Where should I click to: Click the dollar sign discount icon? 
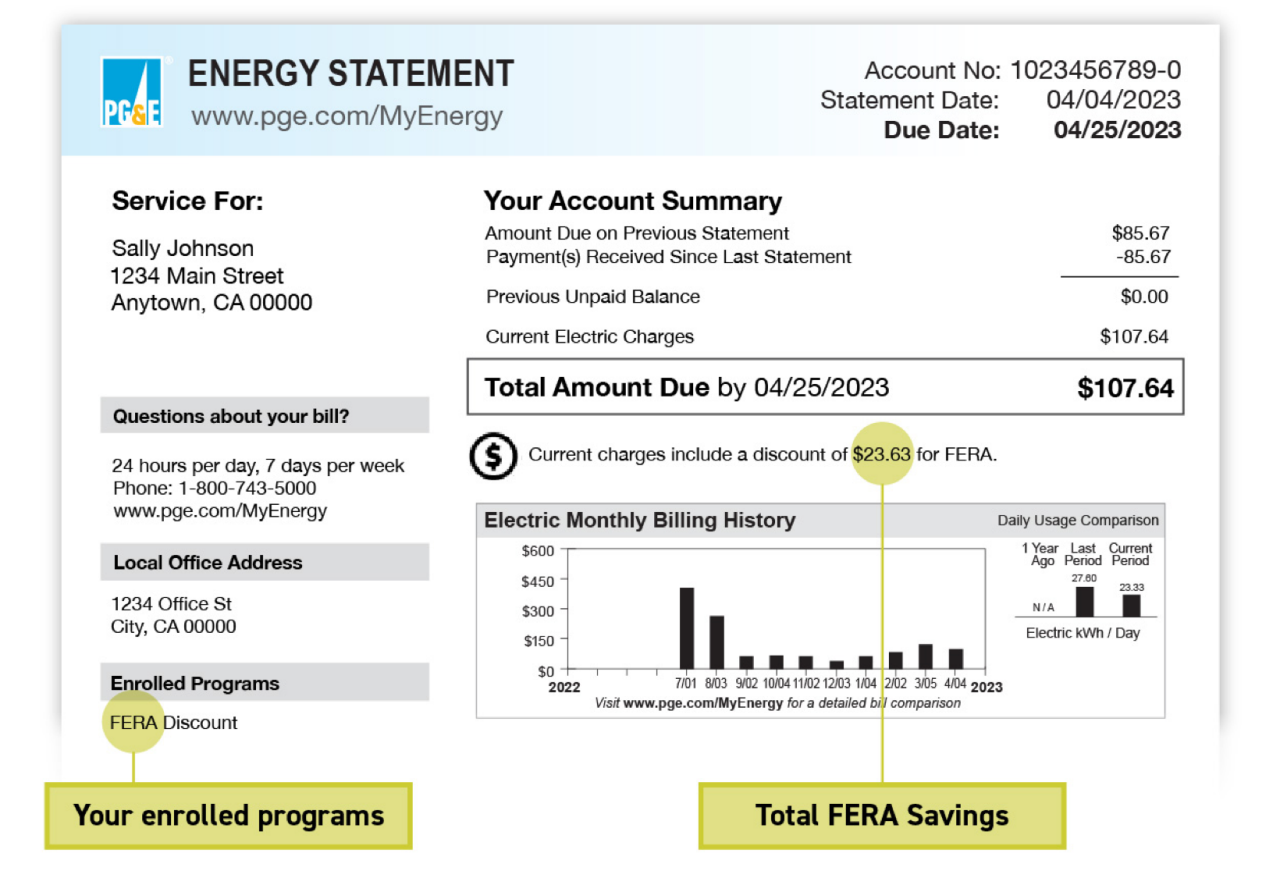(492, 455)
